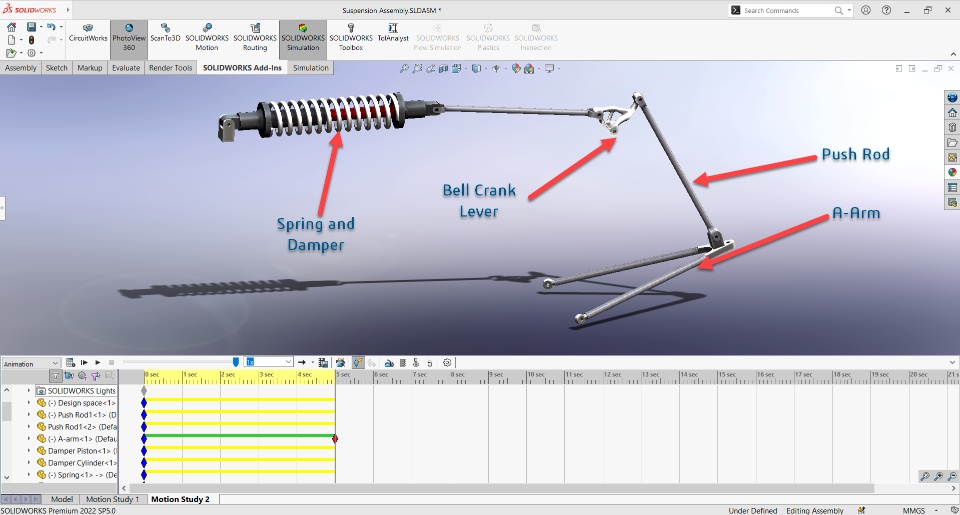The image size is (960, 515).
Task: Switch to the Render Tools tab
Action: point(170,68)
